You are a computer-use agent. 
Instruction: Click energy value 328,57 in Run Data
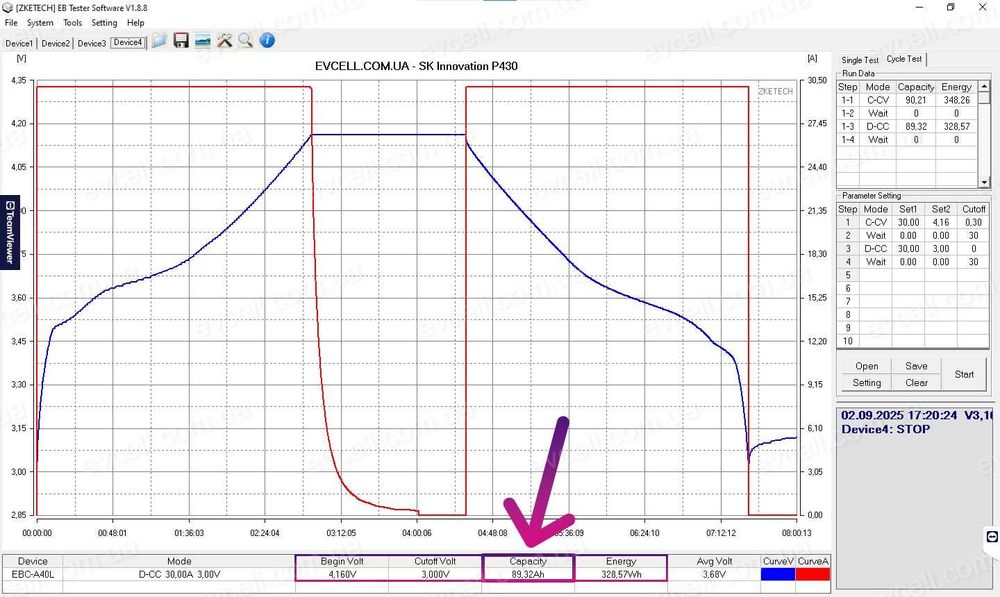tap(956, 126)
